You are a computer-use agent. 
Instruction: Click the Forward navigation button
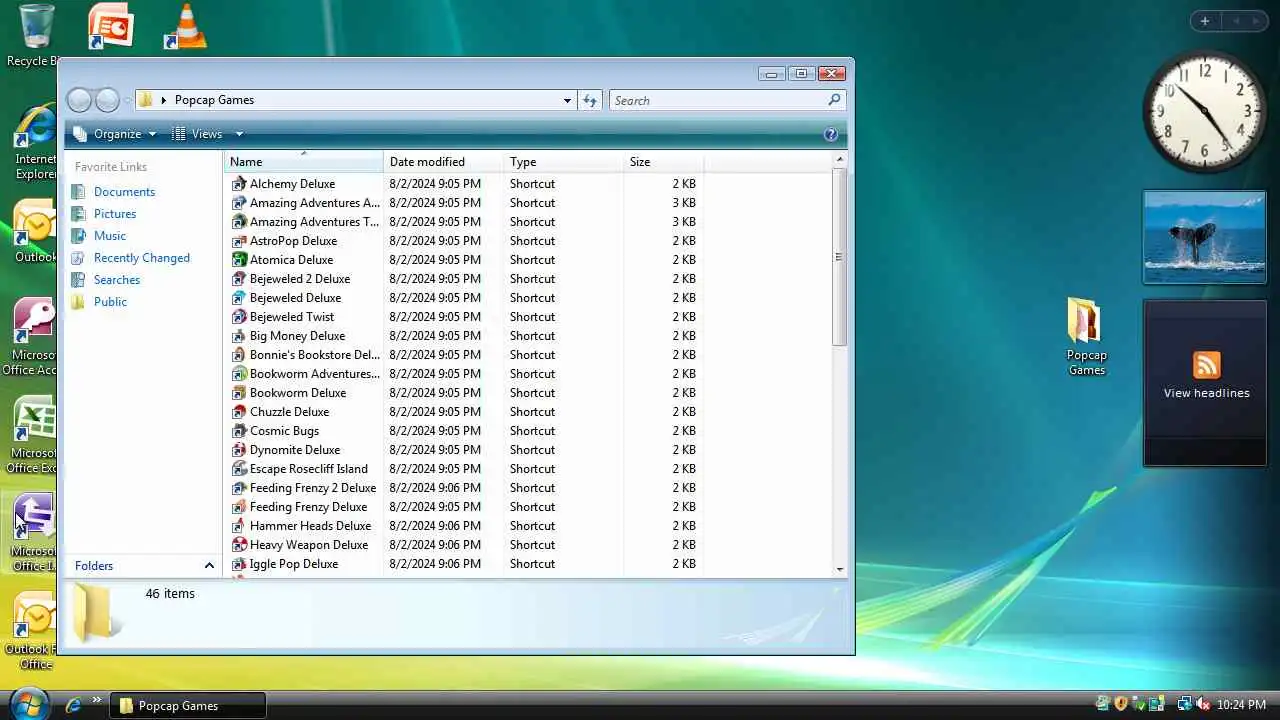[108, 100]
